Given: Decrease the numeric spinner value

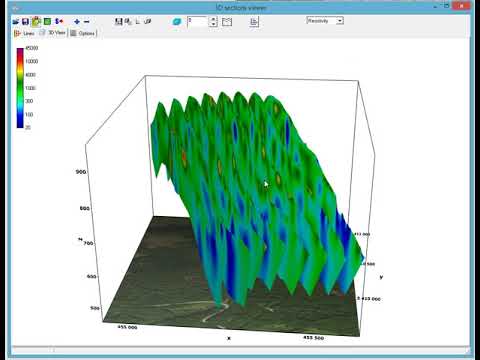Looking at the screenshot, I should coord(214,24).
